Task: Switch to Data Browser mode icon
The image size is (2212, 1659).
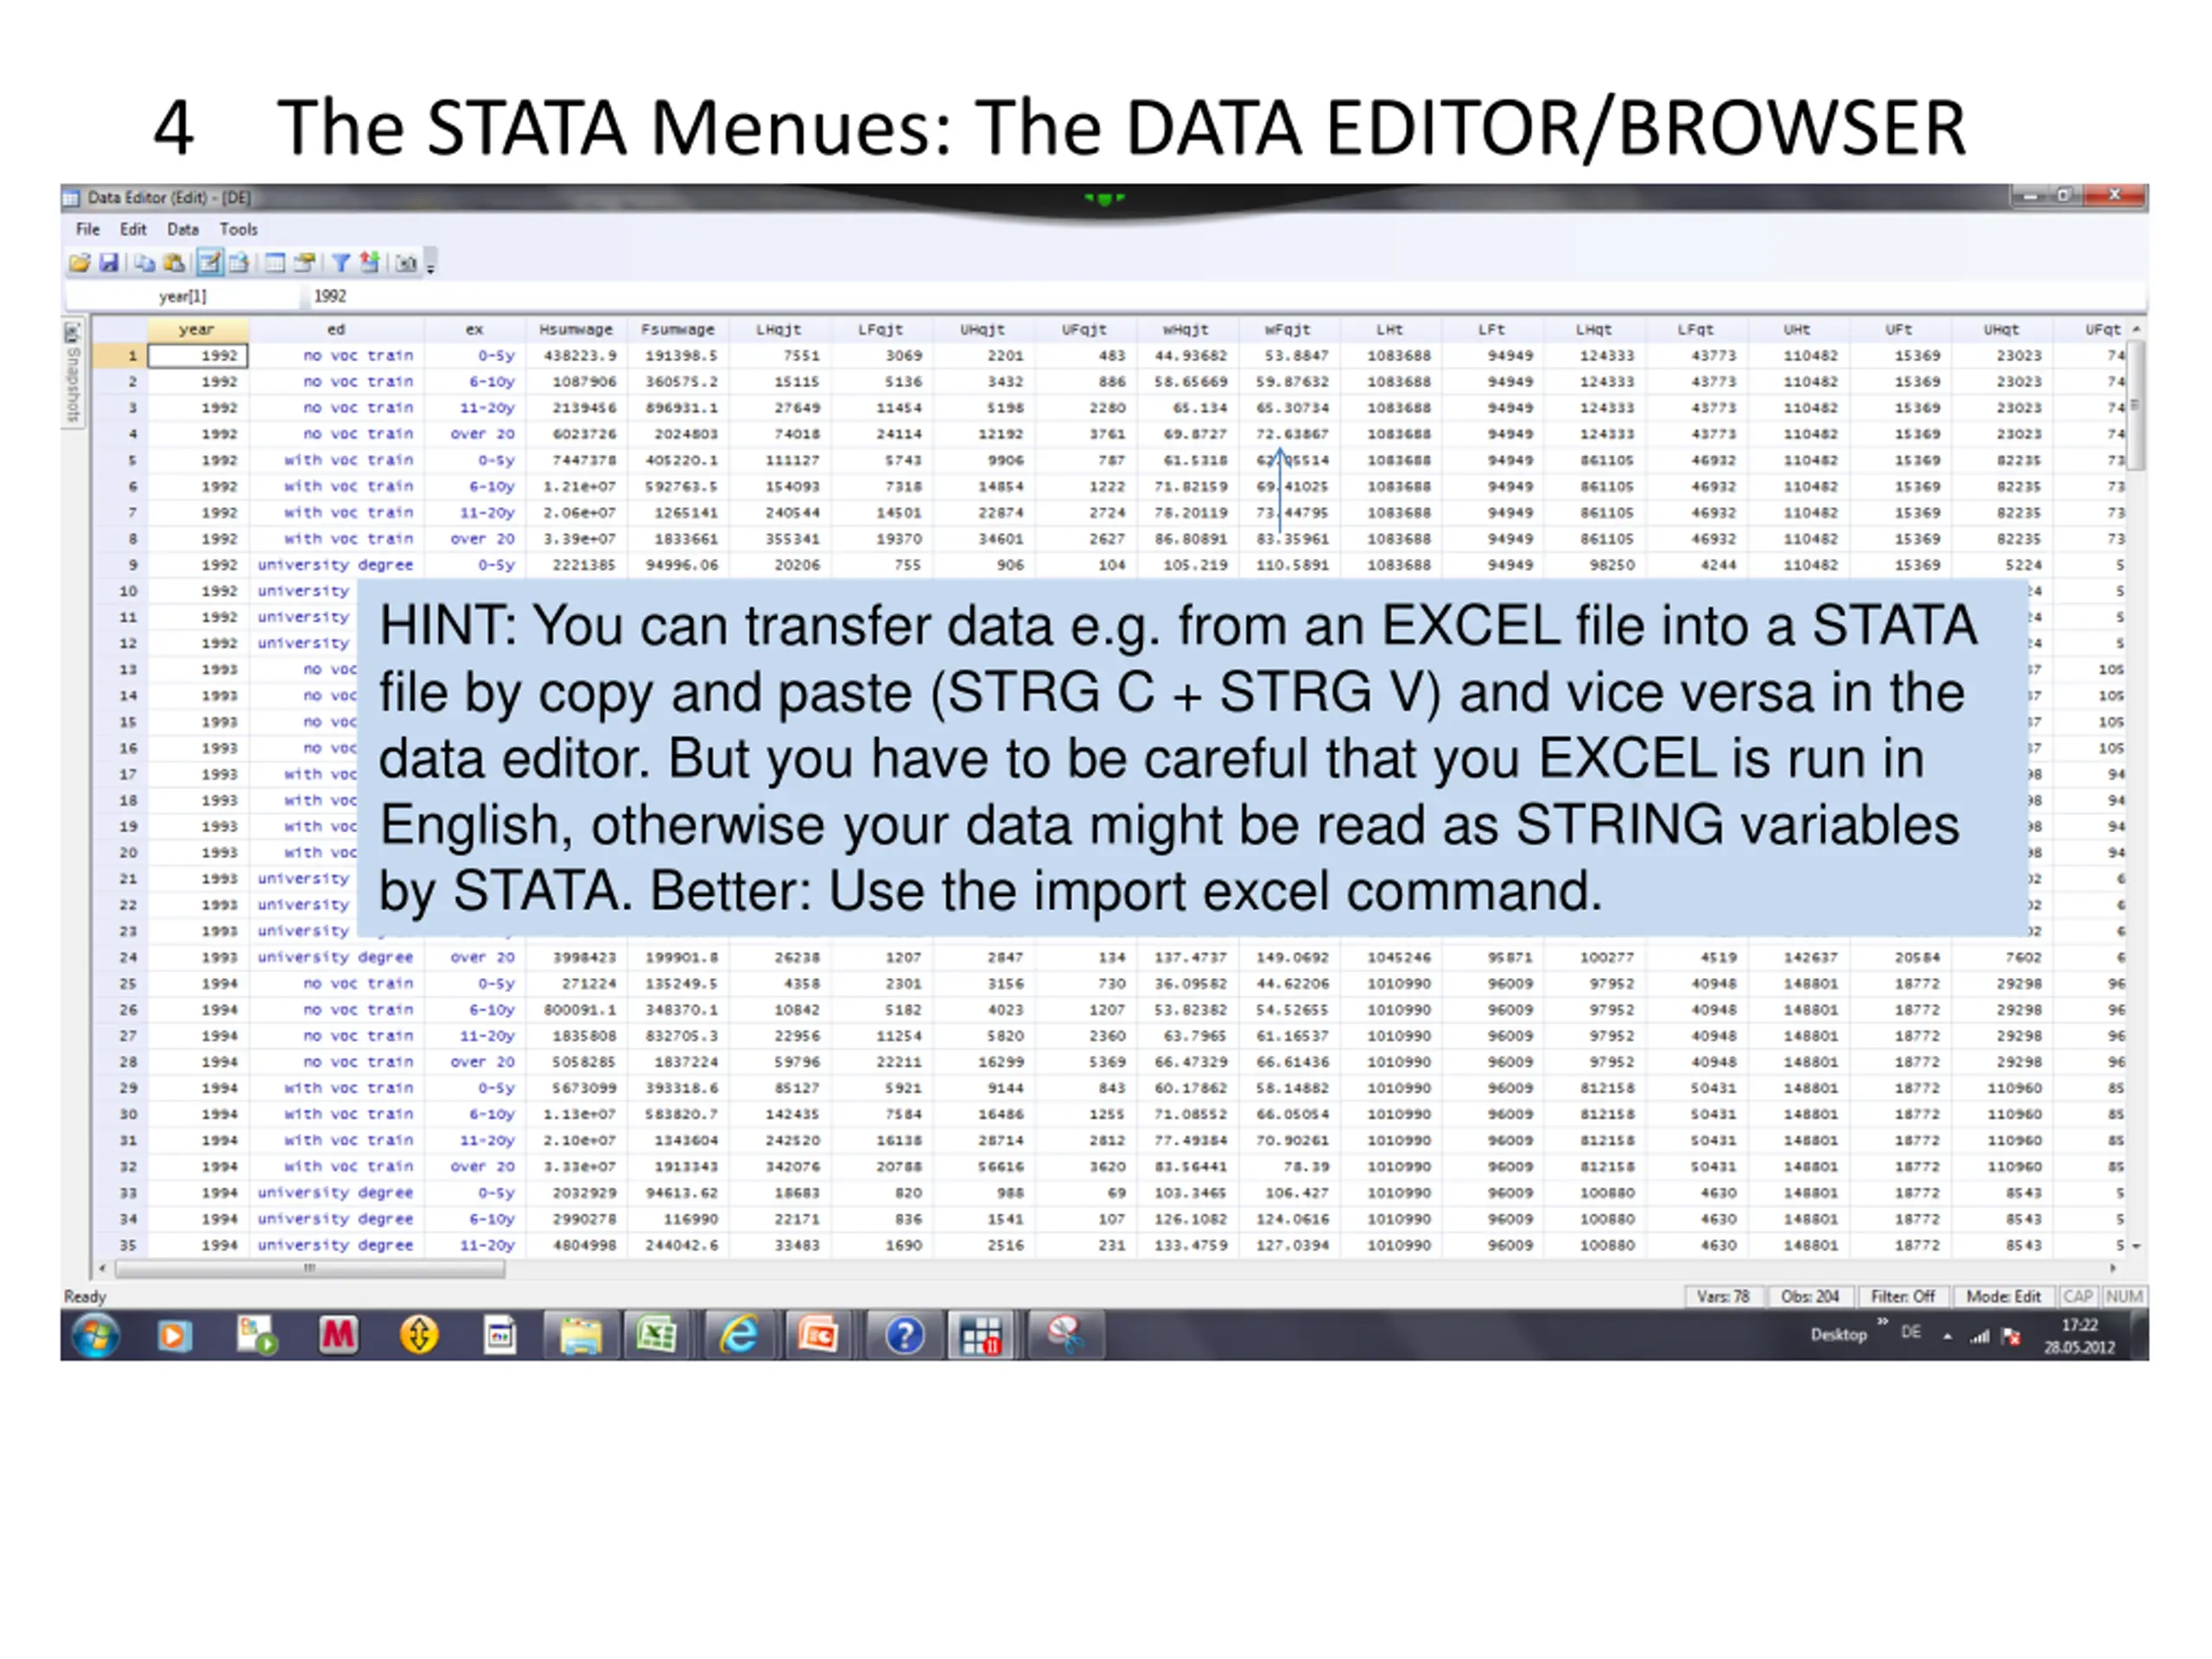Action: coord(238,263)
